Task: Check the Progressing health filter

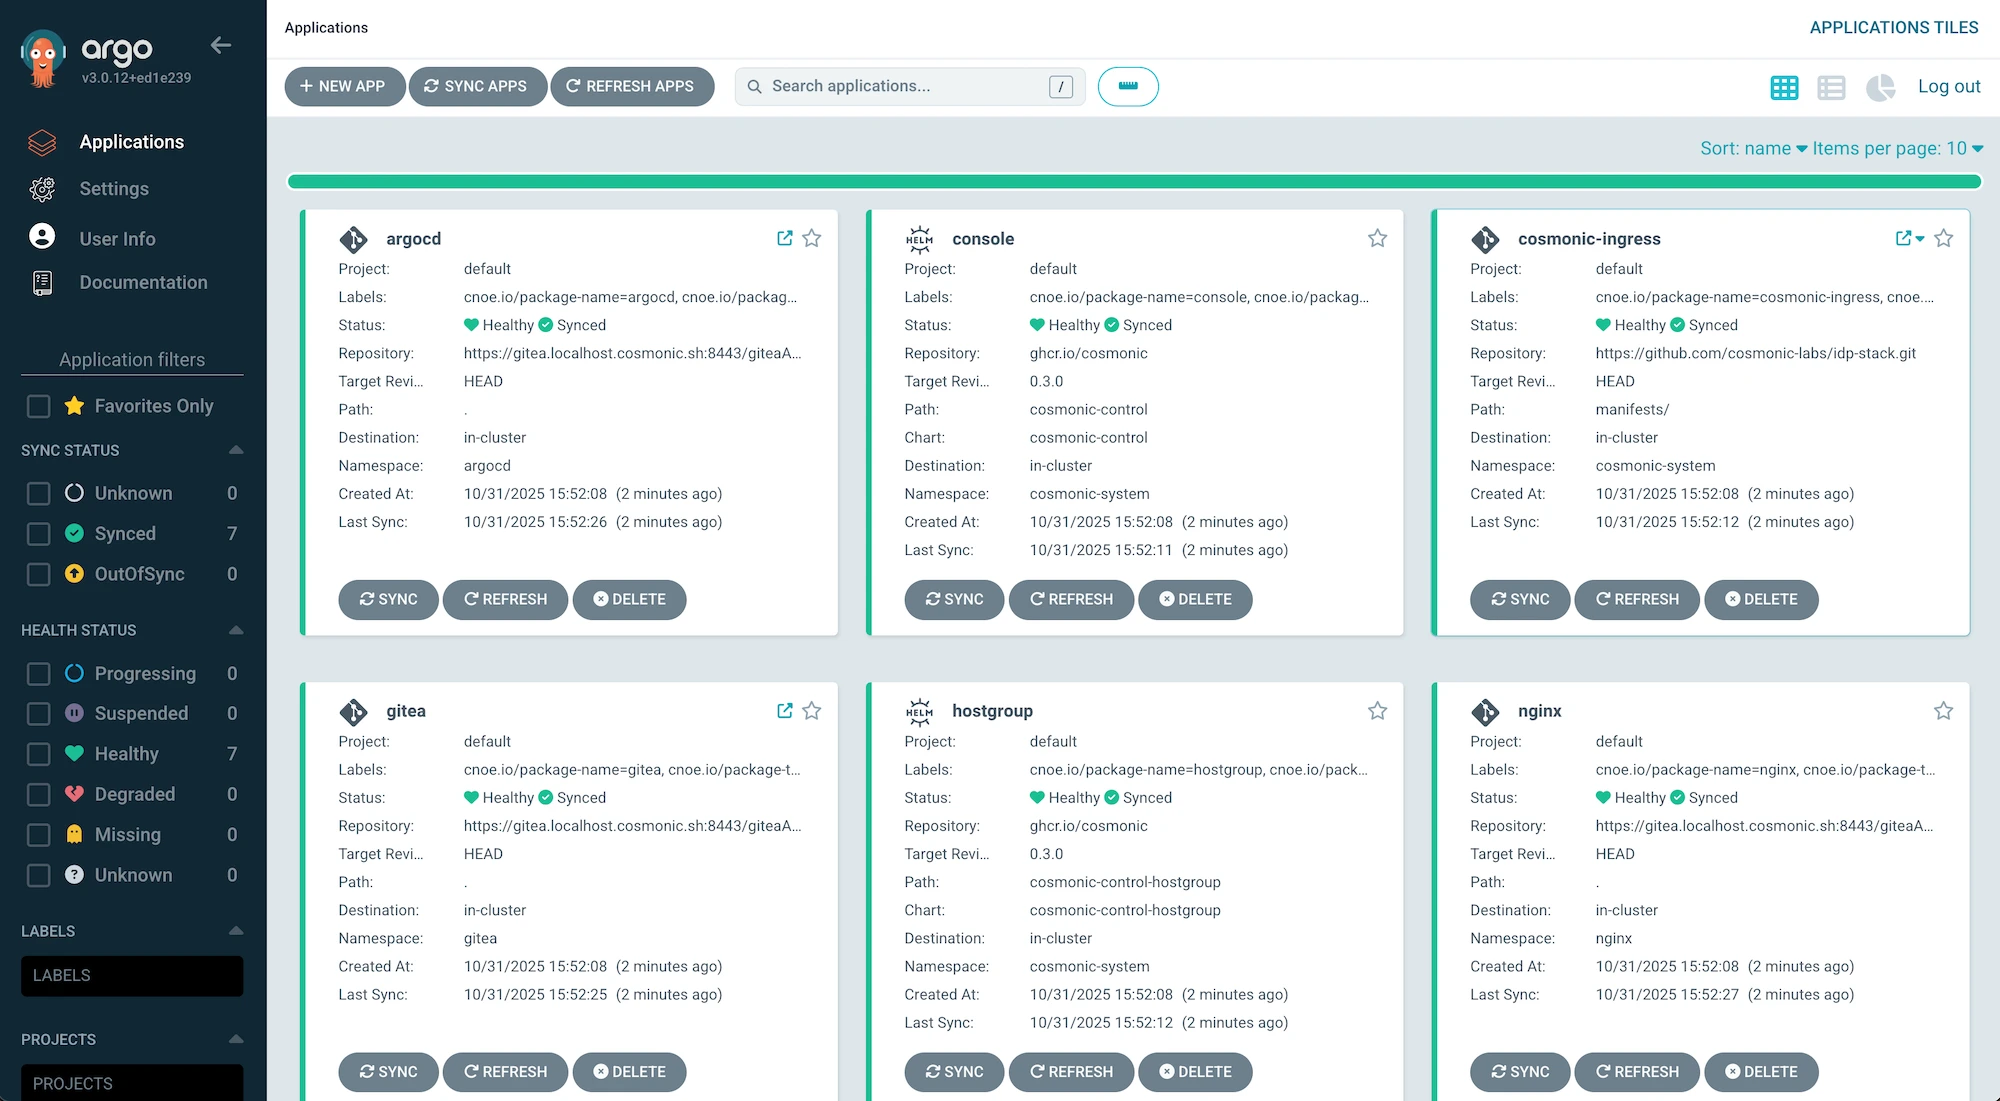Action: pos(38,674)
